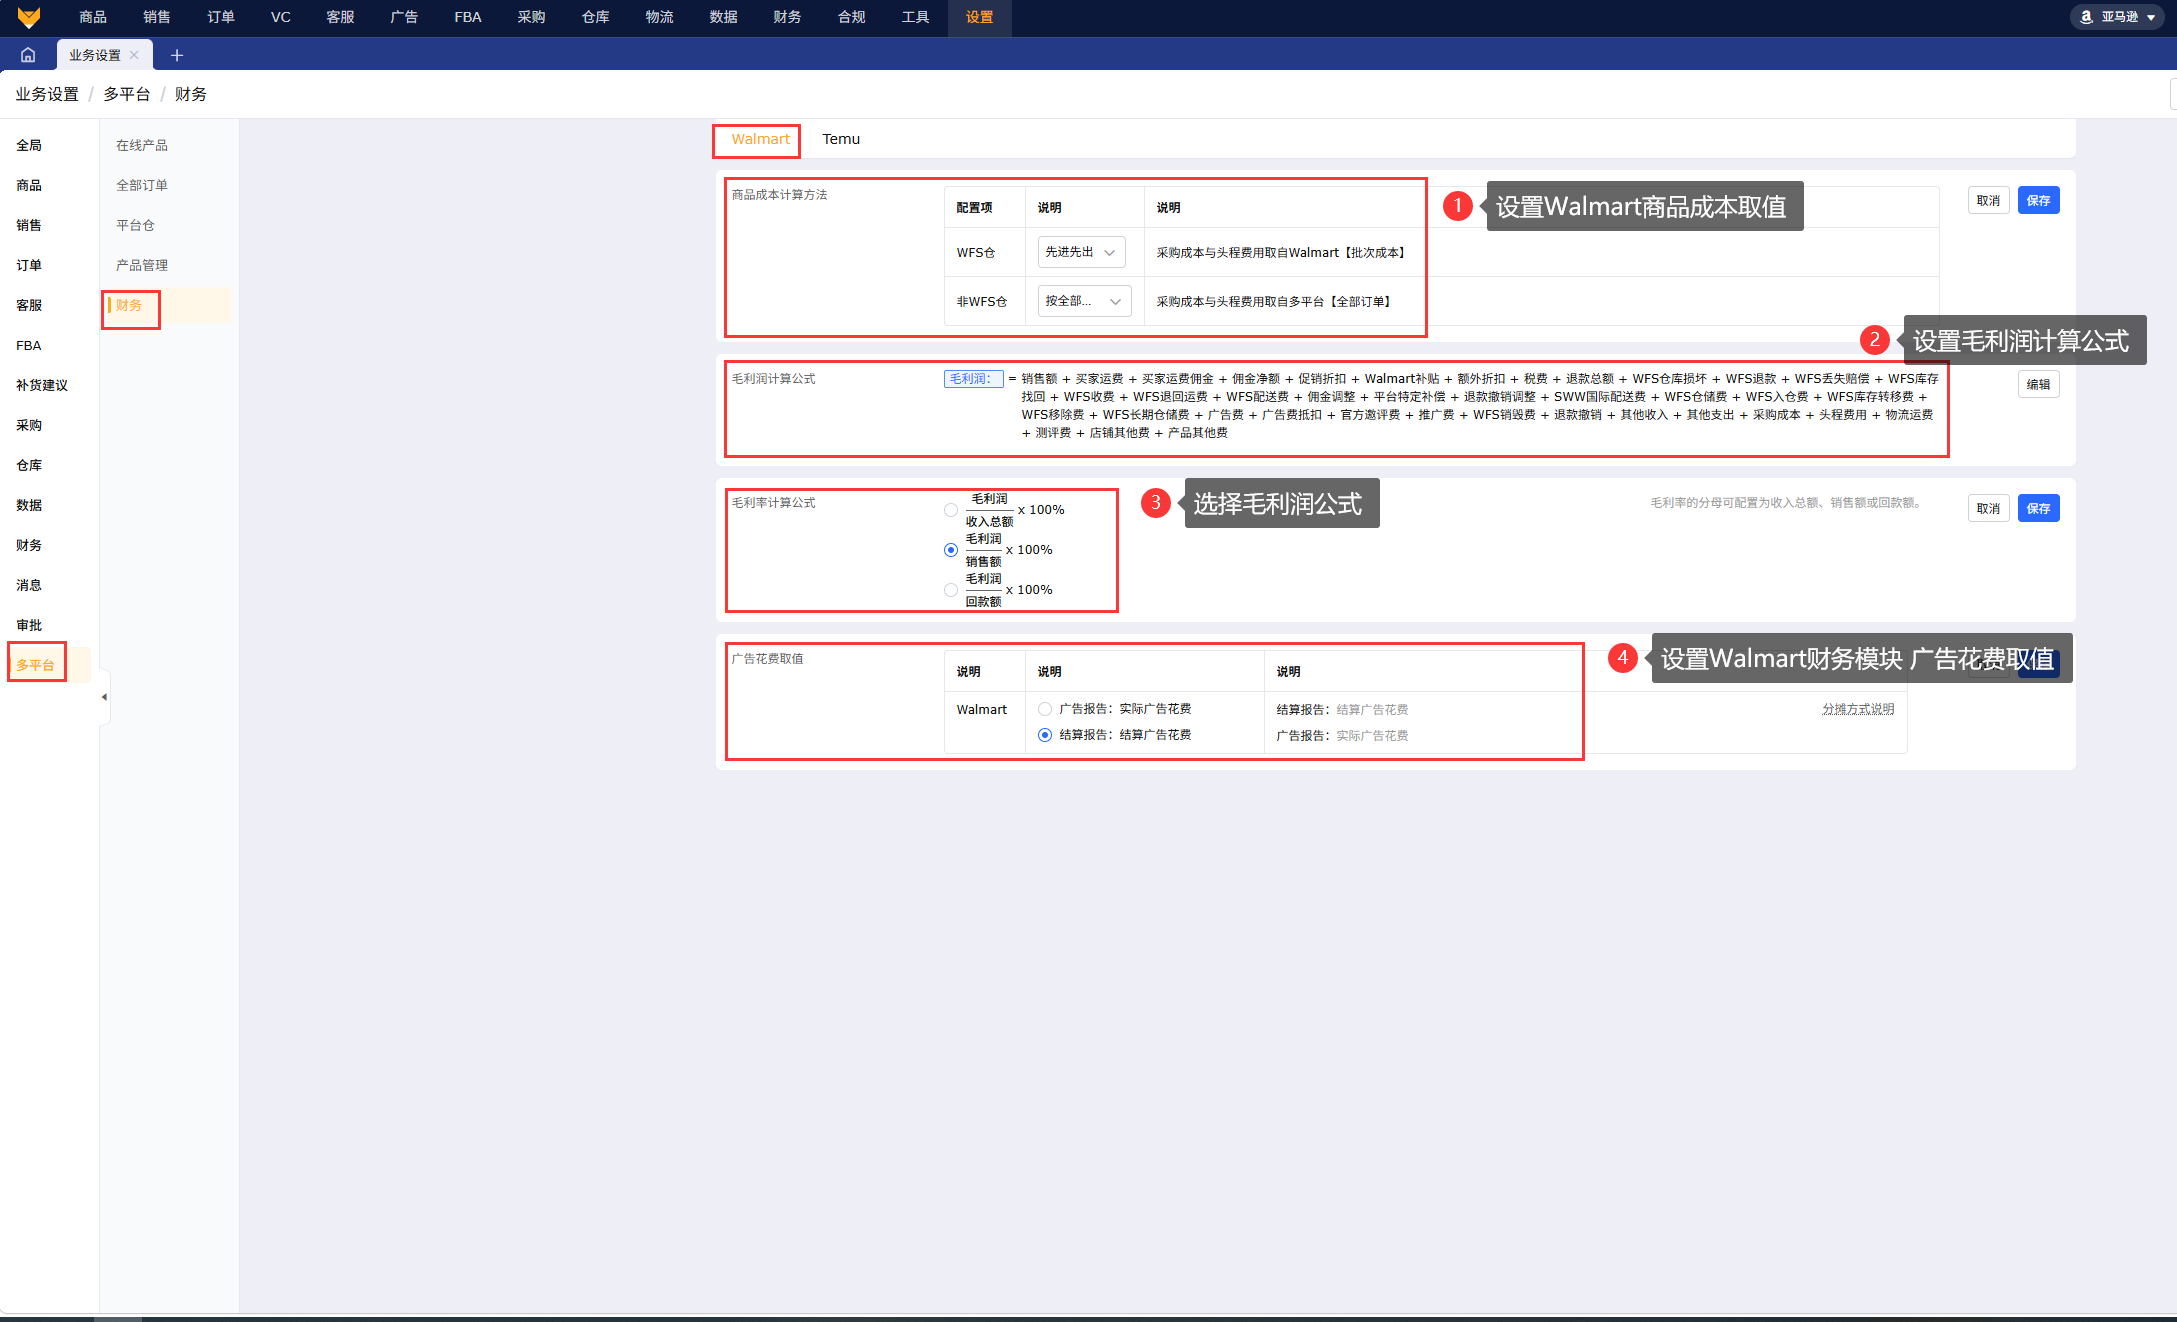Choose 结算报告：结算广告花费 radio option
This screenshot has height=1322, width=2177.
(x=1045, y=735)
